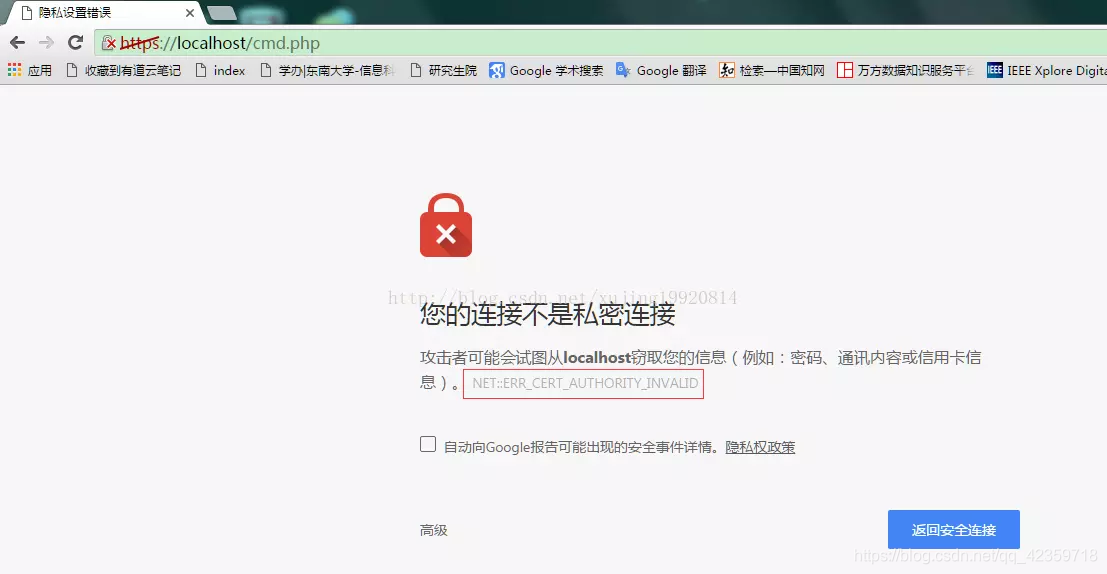The width and height of the screenshot is (1107, 574).
Task: Click the 您的连接不是私密连接 heading
Action: pyautogui.click(x=548, y=315)
